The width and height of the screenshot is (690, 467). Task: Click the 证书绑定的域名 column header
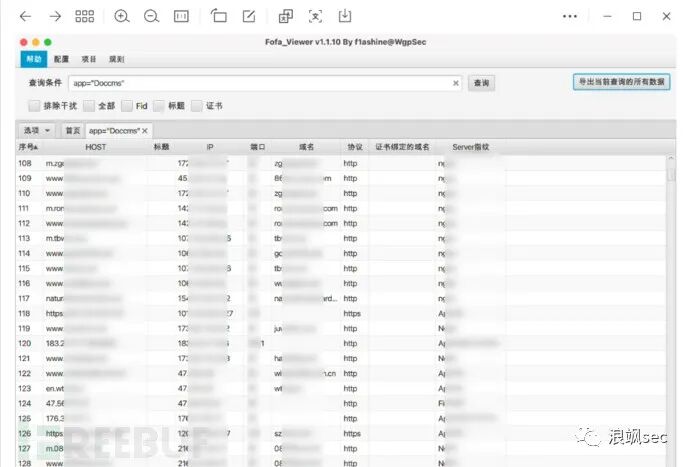click(x=402, y=147)
